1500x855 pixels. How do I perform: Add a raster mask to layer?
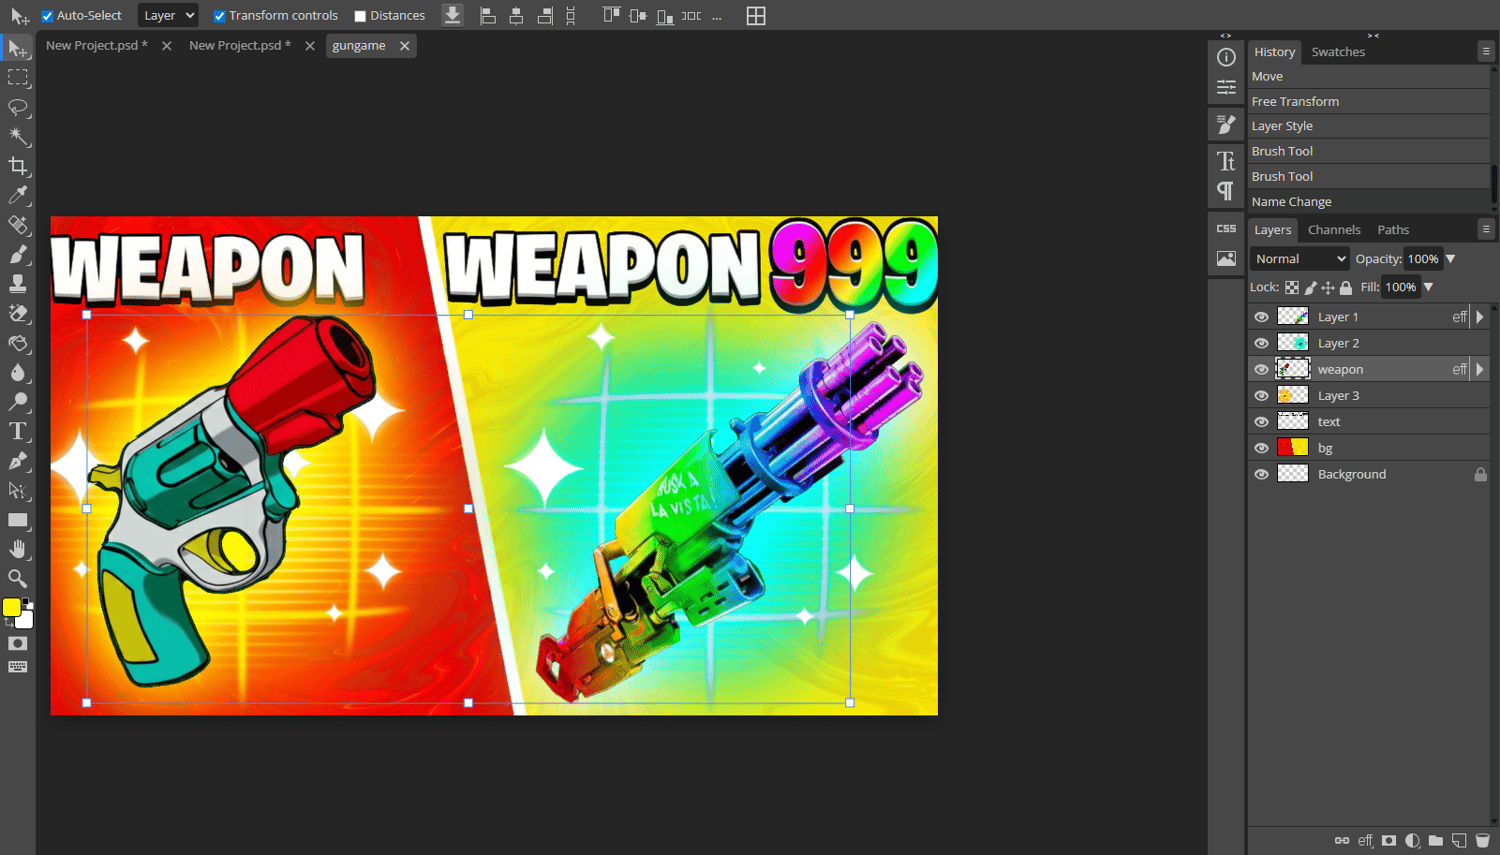point(1389,841)
